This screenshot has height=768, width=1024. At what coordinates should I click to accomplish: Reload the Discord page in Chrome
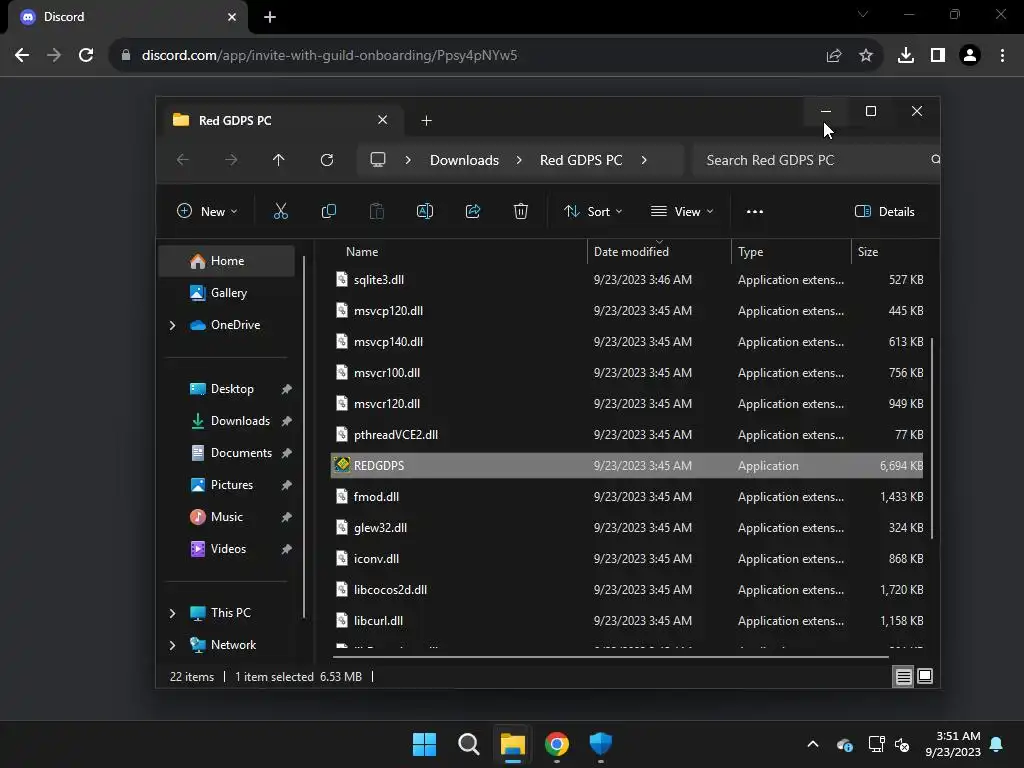point(86,56)
